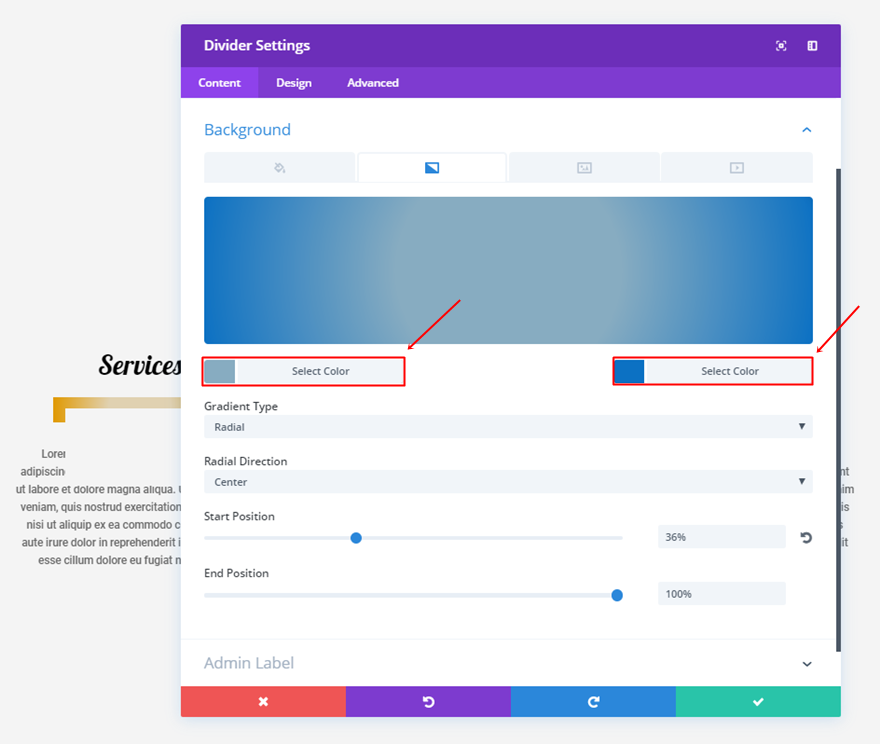Collapse the Background section chevron
This screenshot has width=880, height=744.
pyautogui.click(x=806, y=130)
